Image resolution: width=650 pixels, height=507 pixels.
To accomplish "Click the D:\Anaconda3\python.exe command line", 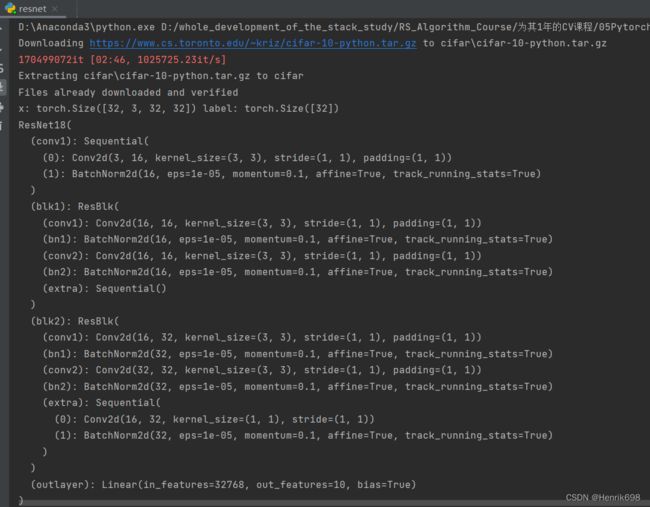I will [x=334, y=27].
